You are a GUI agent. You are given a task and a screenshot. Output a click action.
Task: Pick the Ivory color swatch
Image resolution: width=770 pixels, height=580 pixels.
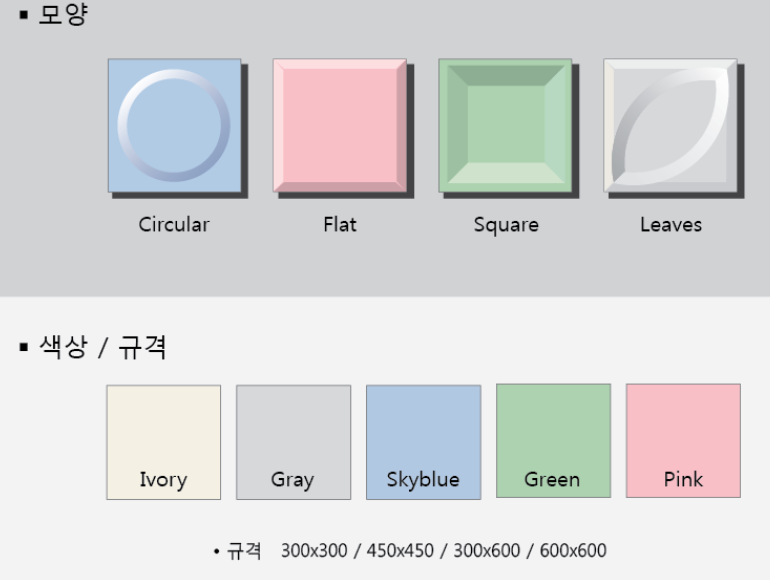click(x=164, y=442)
